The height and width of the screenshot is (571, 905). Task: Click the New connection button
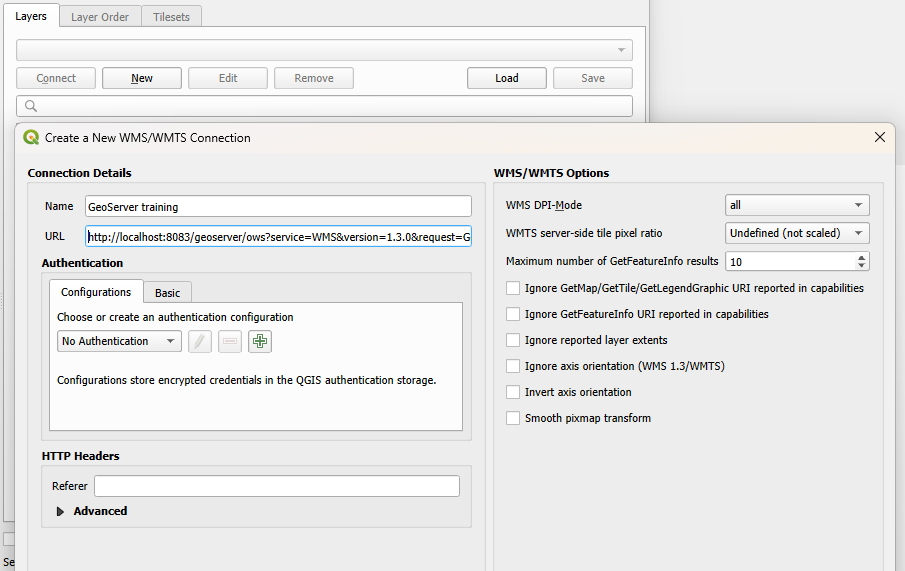click(142, 78)
